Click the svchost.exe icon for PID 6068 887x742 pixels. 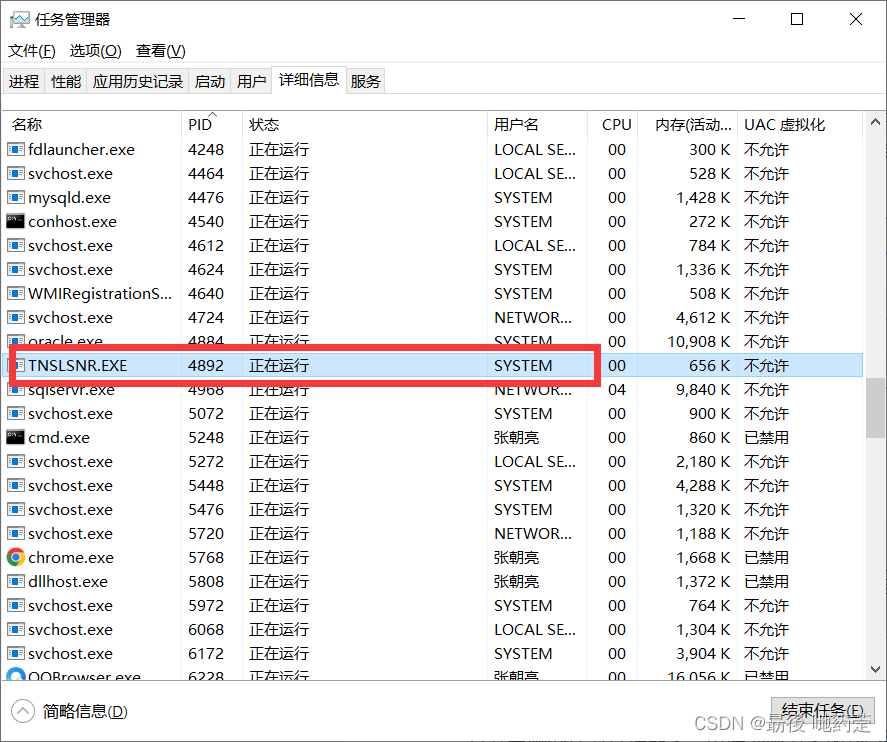[15, 629]
